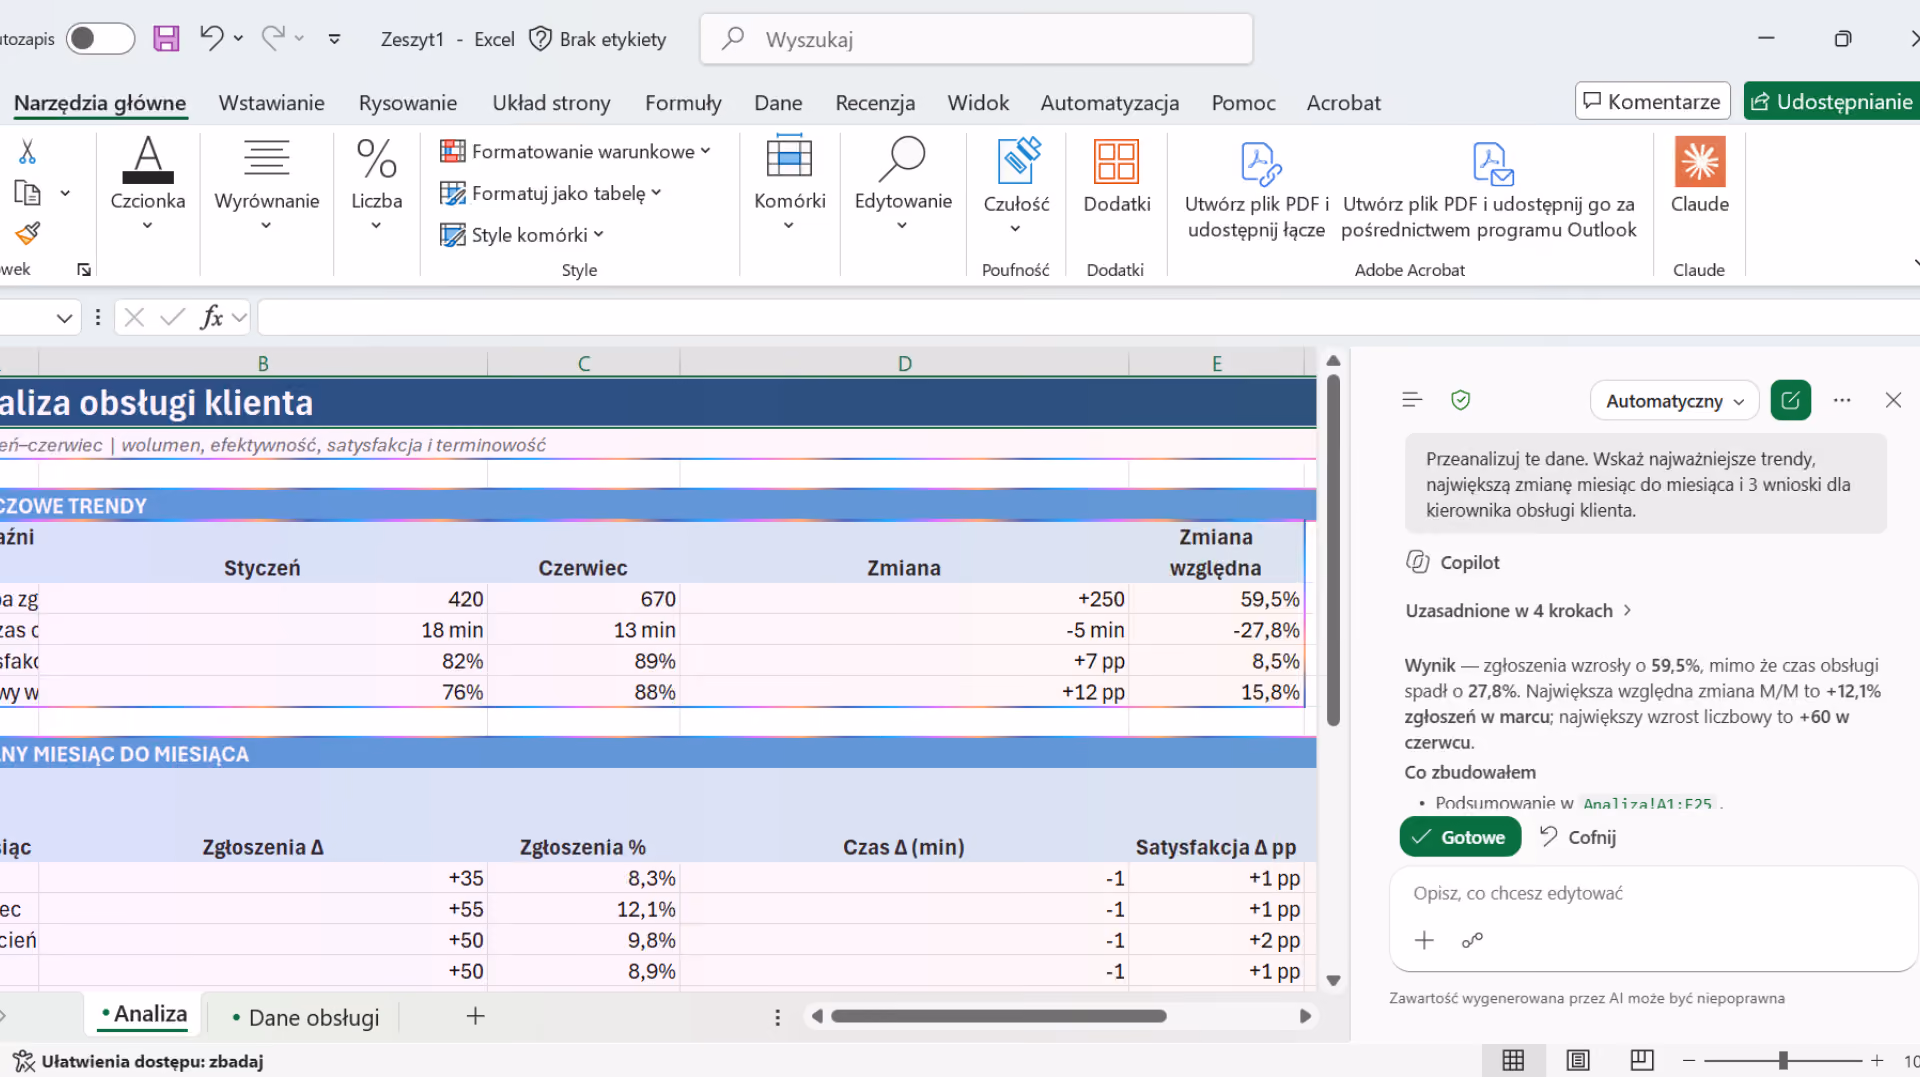Click the Undo arrow icon
This screenshot has height=1080, width=1920.
(x=211, y=38)
